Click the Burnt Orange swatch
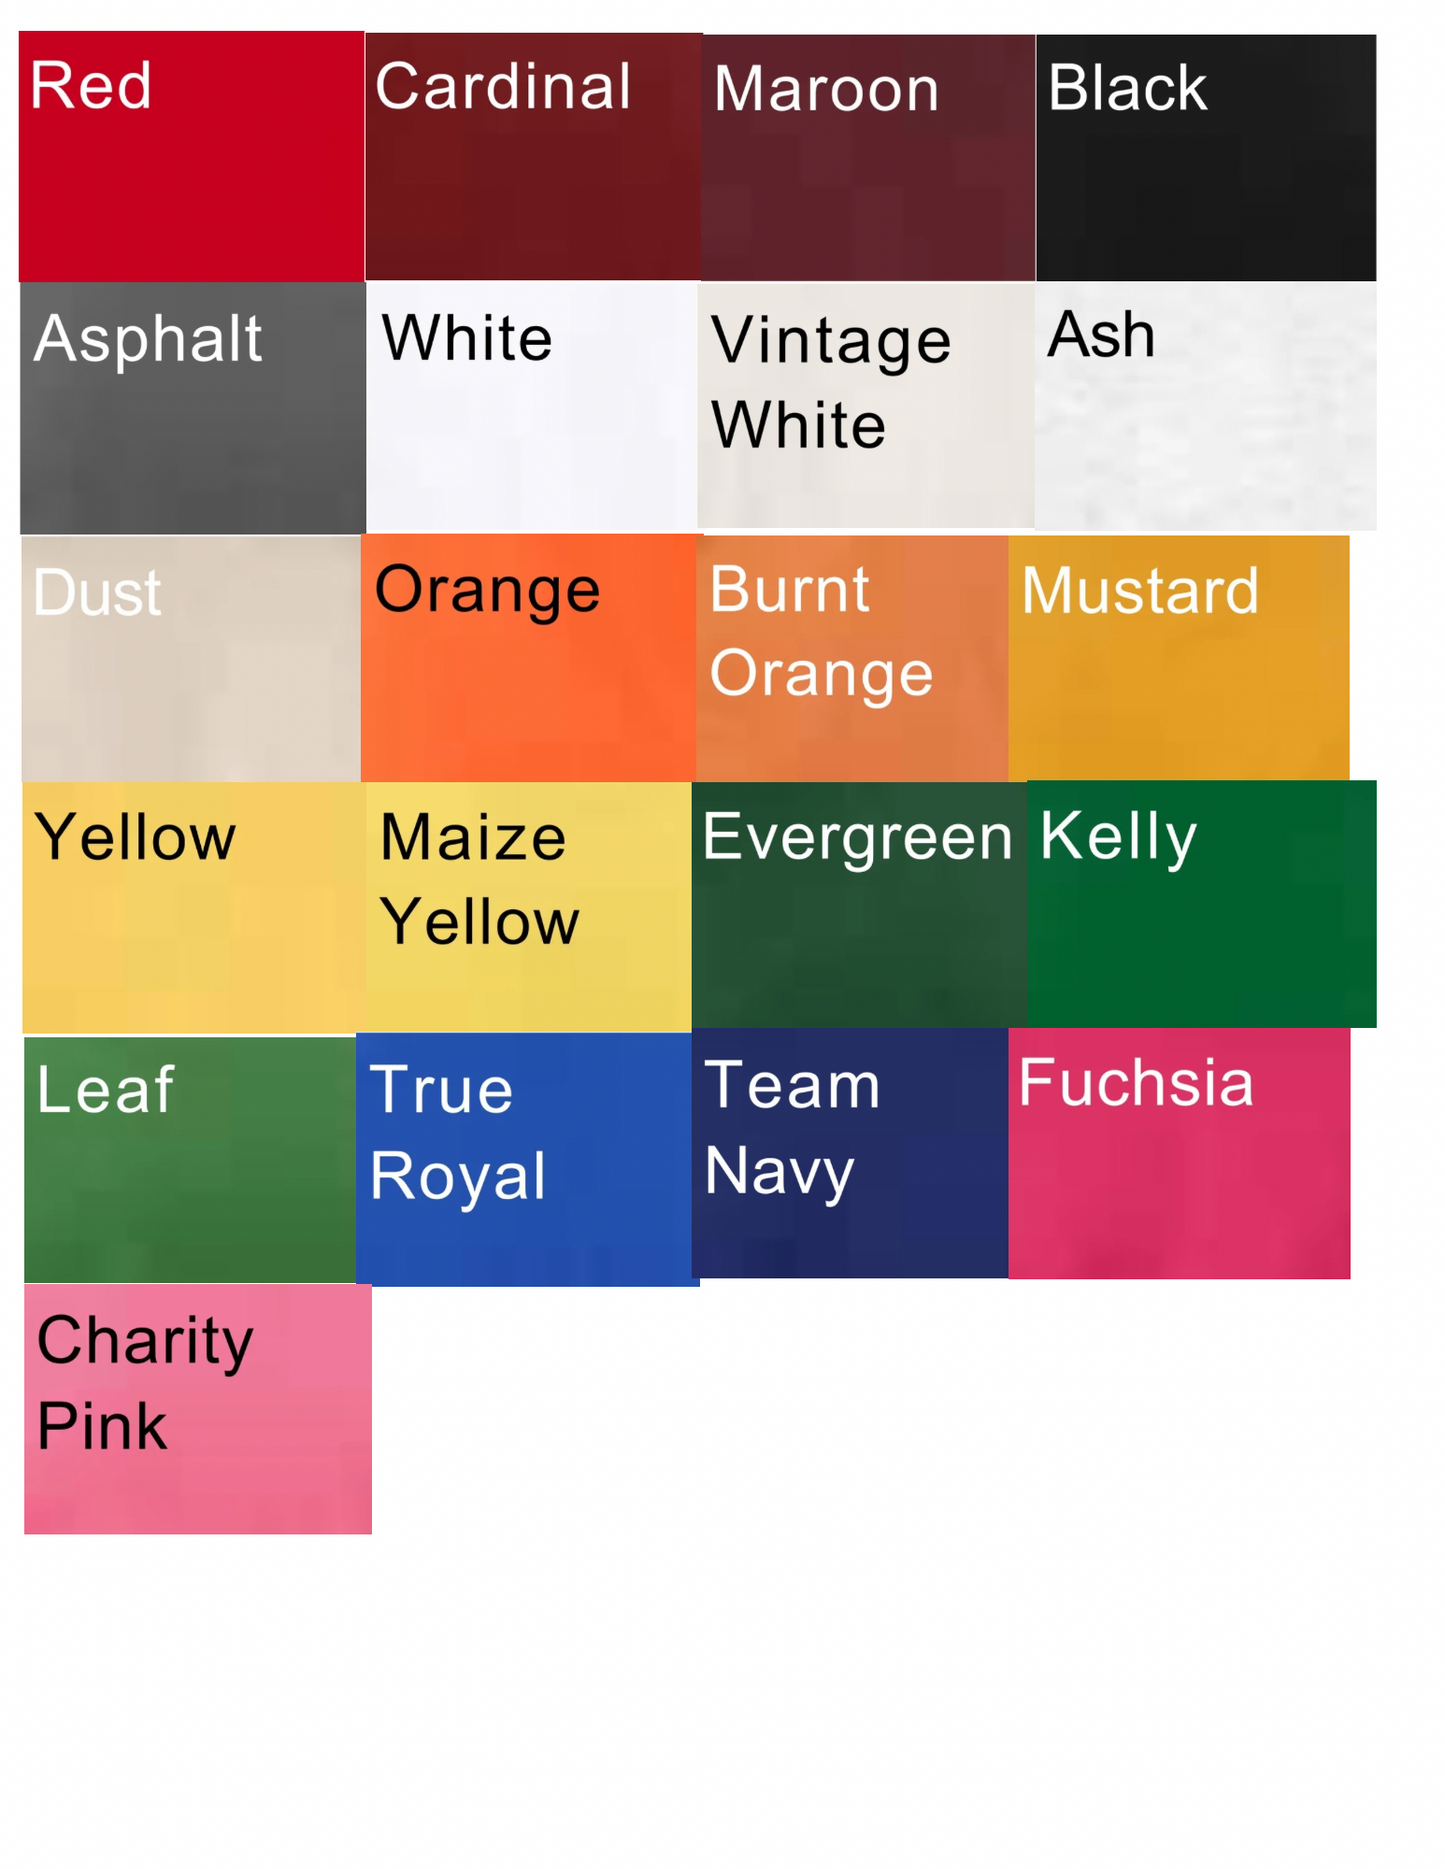Image resolution: width=1445 pixels, height=1869 pixels. pos(852,658)
